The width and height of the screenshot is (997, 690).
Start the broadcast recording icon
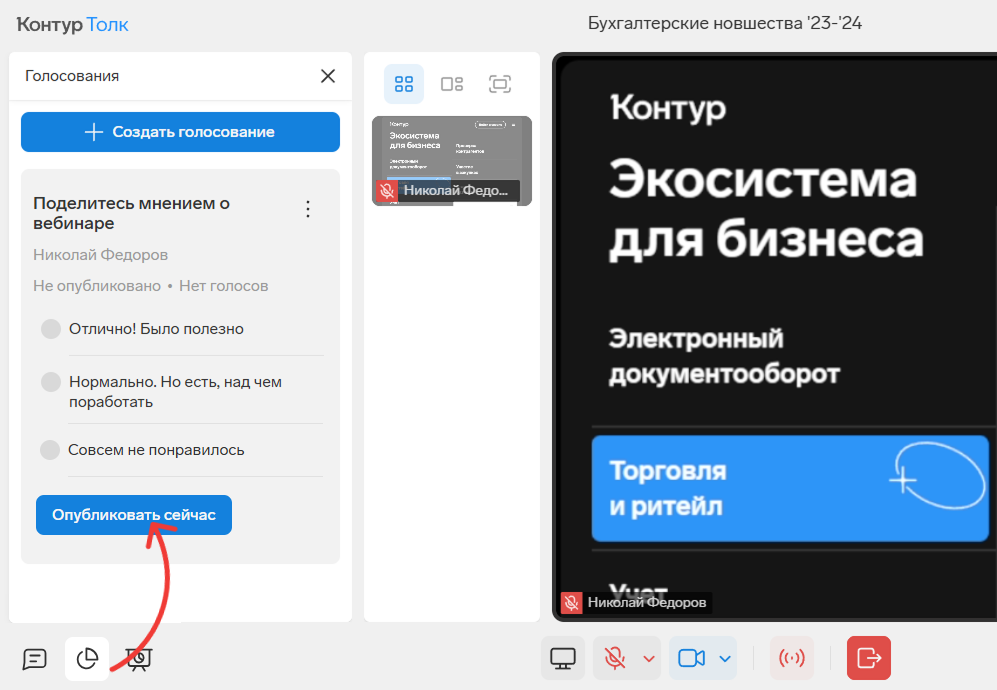click(792, 658)
